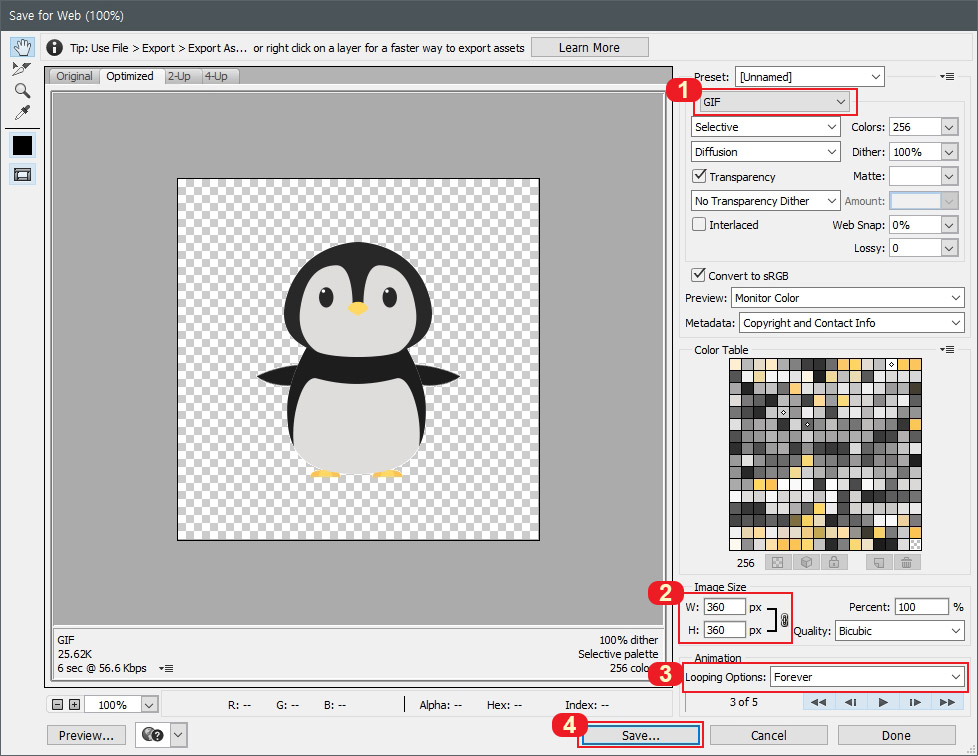Screen dimensions: 978x756
Task: Select the first swatch in the Color Table
Action: coord(735,364)
